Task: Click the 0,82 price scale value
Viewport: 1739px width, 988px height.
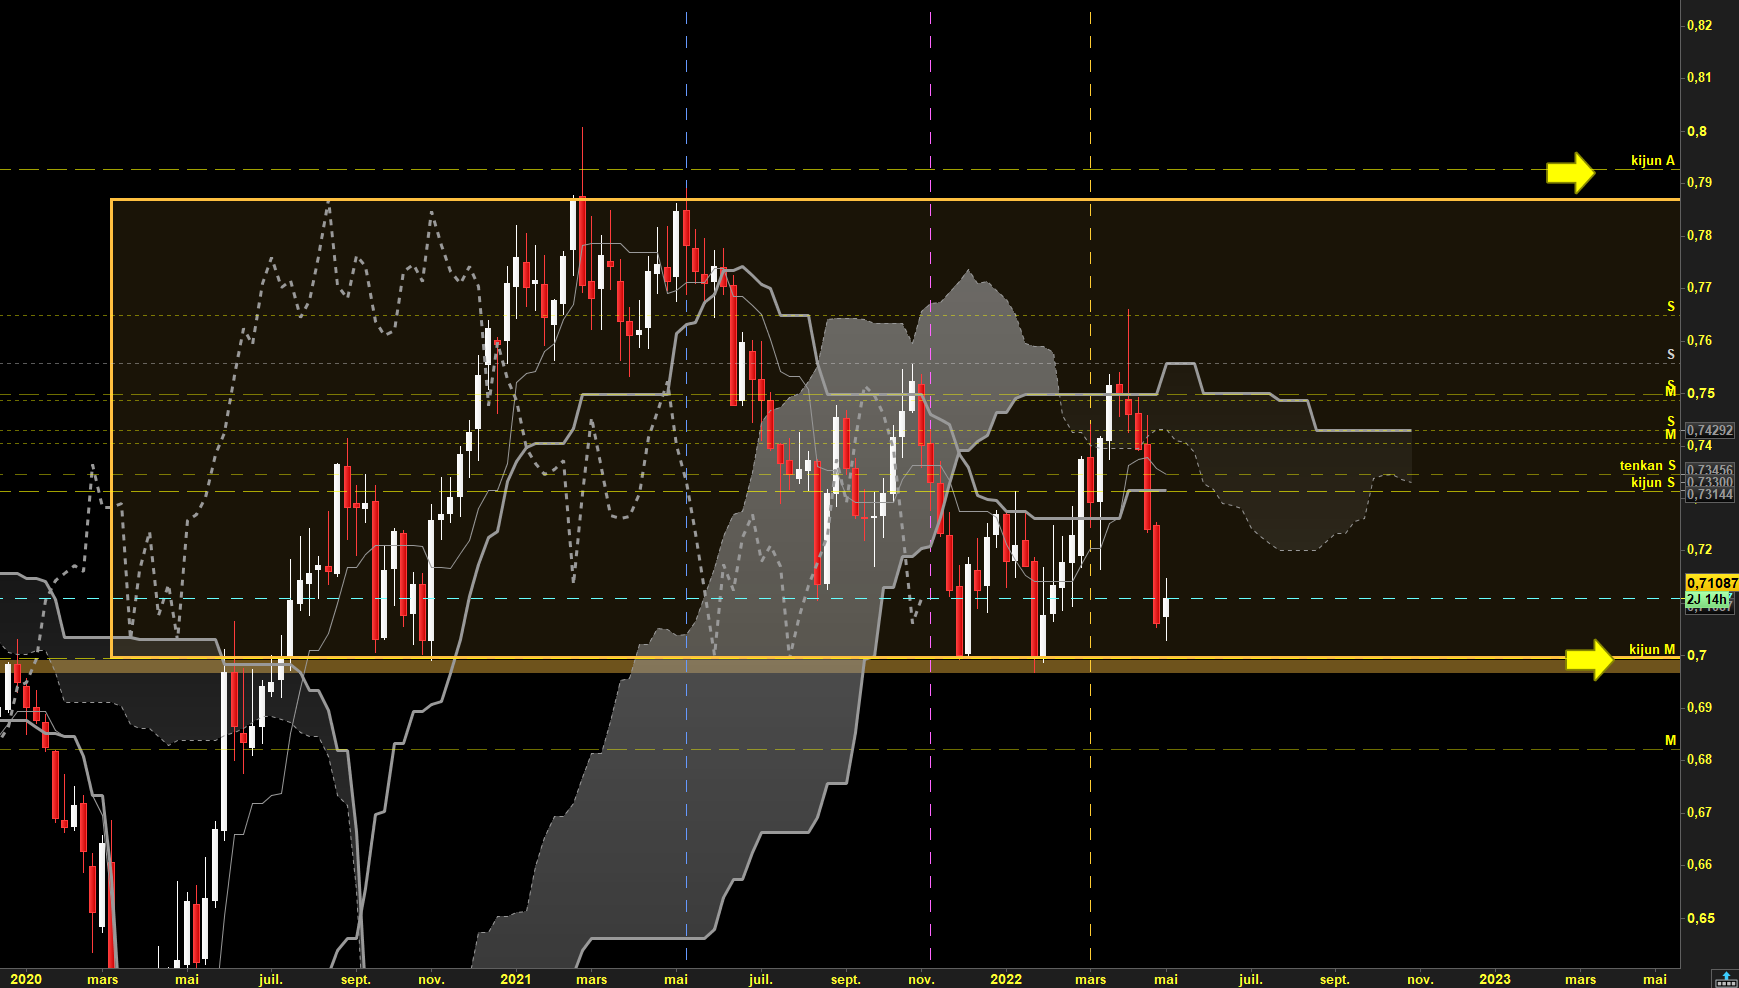Action: coord(1699,25)
